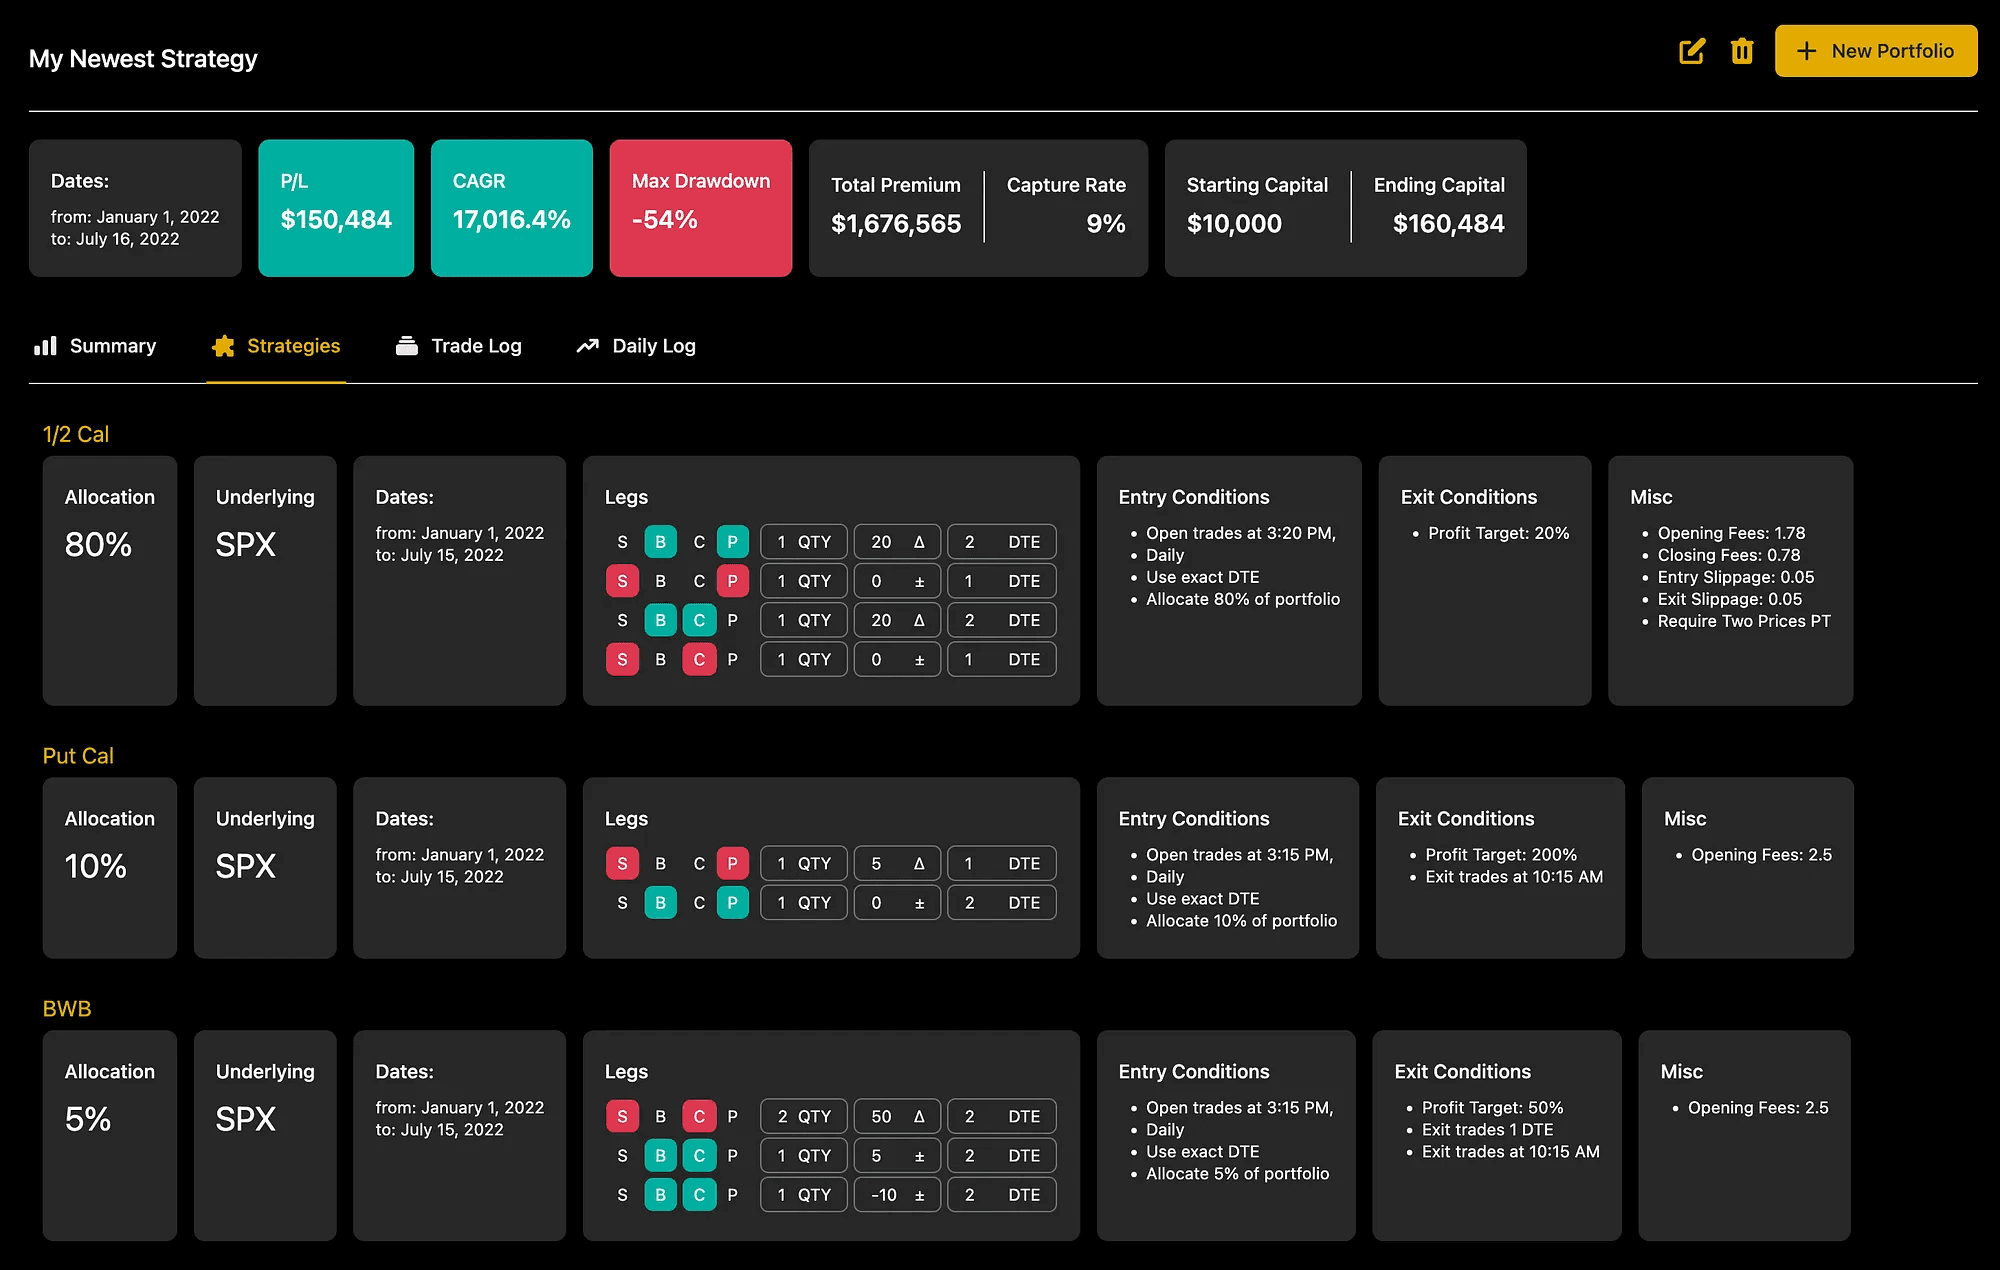Viewport: 2000px width, 1270px height.
Task: Click the teal P/L stat card
Action: tap(336, 208)
